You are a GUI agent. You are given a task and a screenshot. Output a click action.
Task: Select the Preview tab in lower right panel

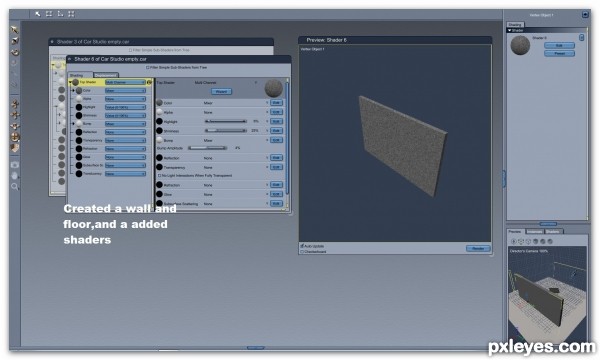pos(515,231)
